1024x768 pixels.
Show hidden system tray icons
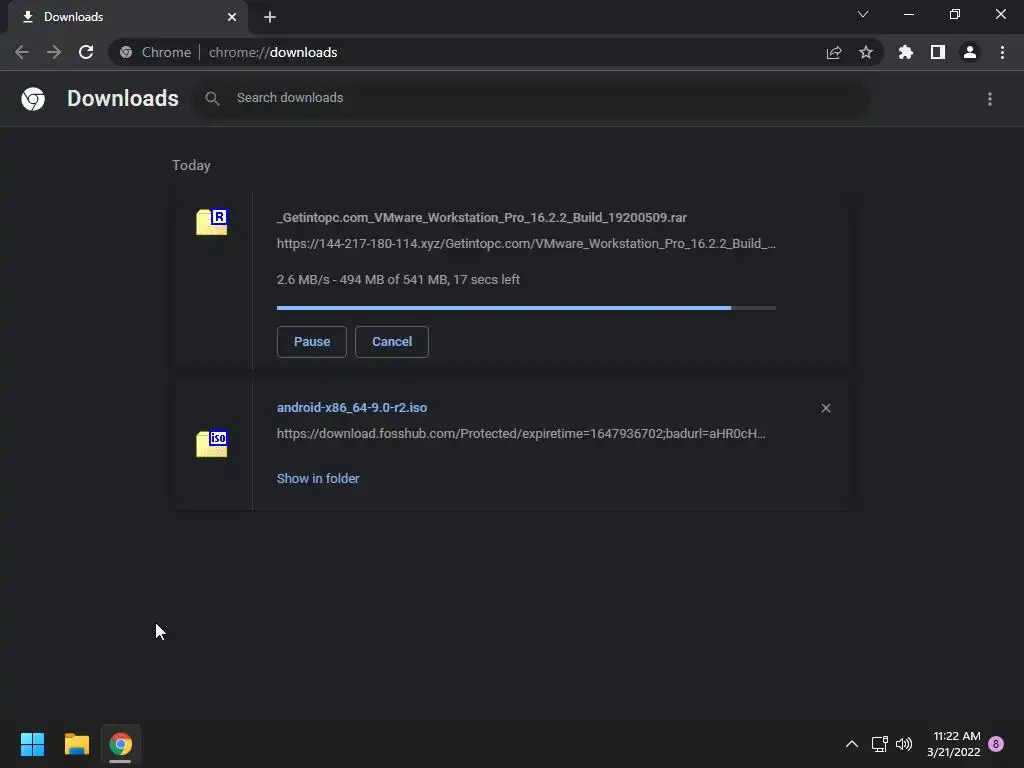tap(852, 744)
